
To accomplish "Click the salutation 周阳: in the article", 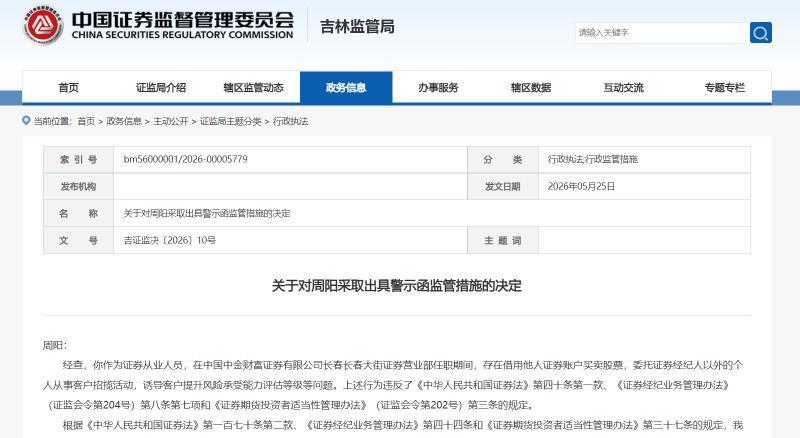I will [55, 346].
